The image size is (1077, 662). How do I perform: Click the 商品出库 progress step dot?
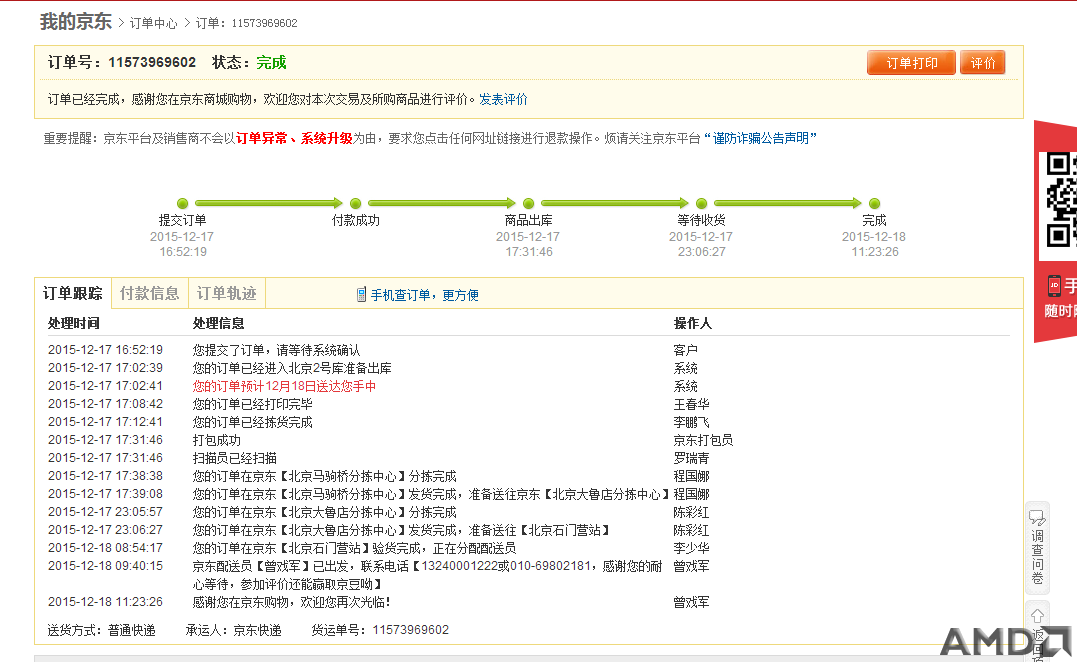coord(529,203)
